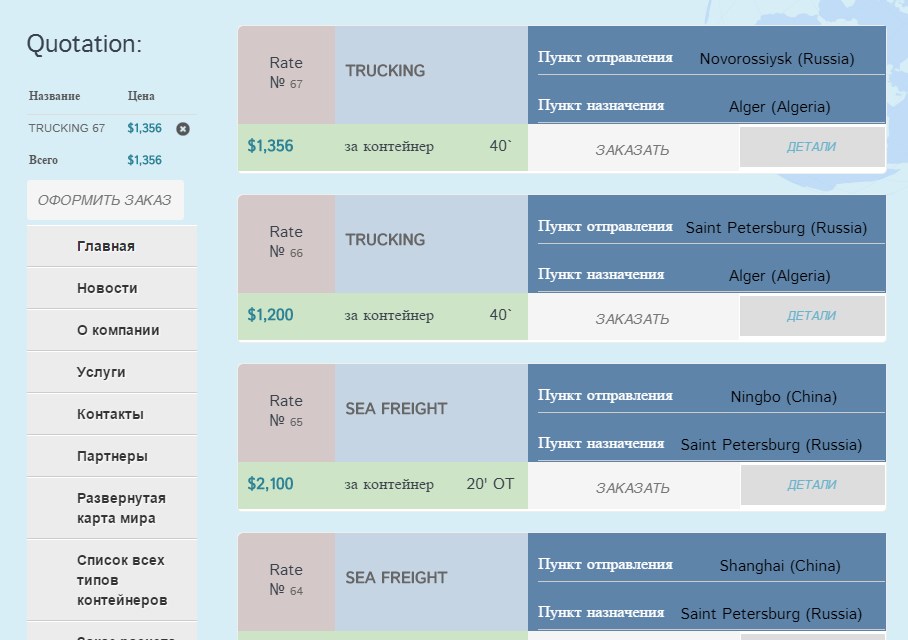Show ДЕТАЛИ for Rate 66
This screenshot has height=640, width=908.
click(811, 316)
